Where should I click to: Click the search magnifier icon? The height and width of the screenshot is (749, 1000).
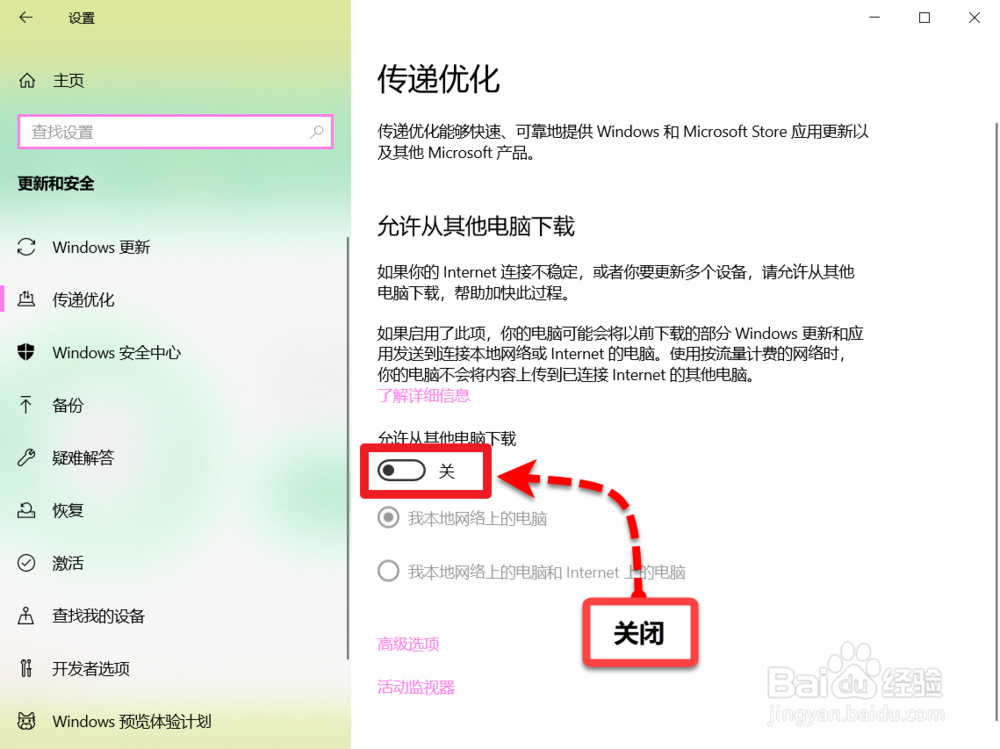click(x=316, y=131)
